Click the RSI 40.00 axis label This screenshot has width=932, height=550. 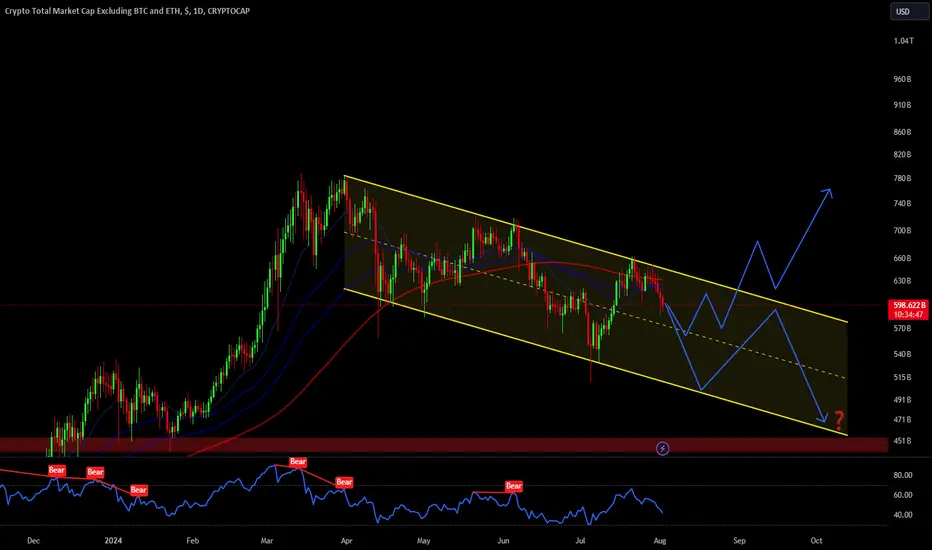(x=903, y=515)
